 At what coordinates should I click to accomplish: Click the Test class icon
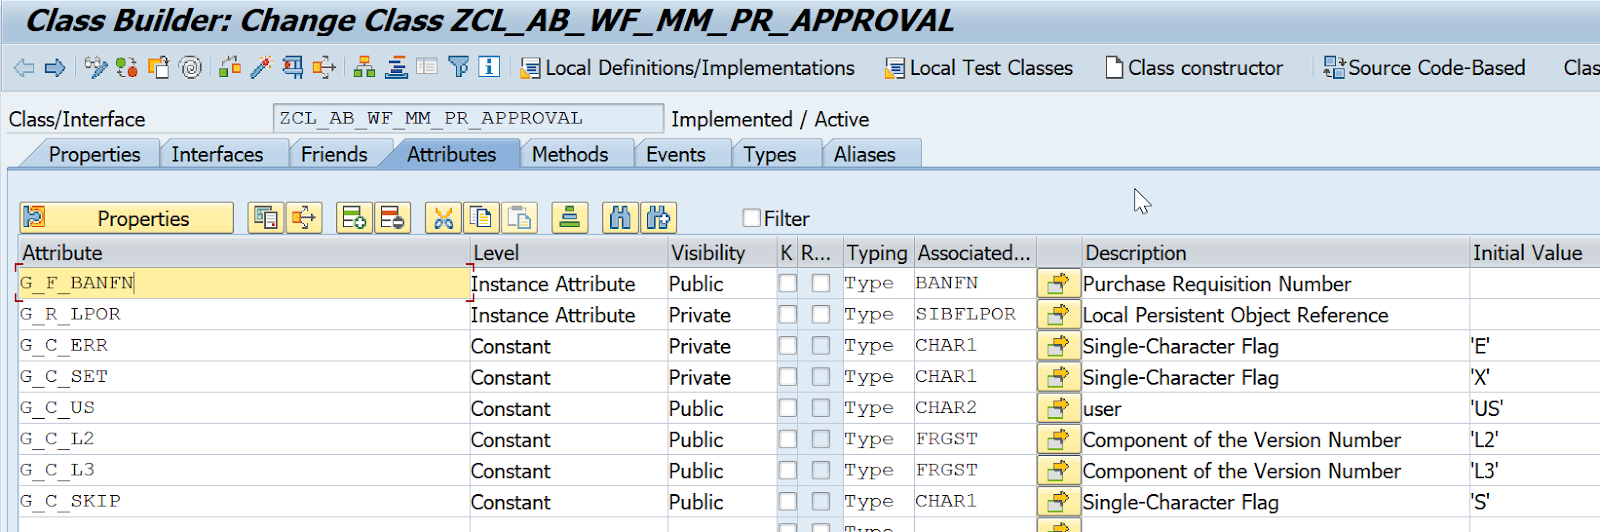[x=293, y=68]
